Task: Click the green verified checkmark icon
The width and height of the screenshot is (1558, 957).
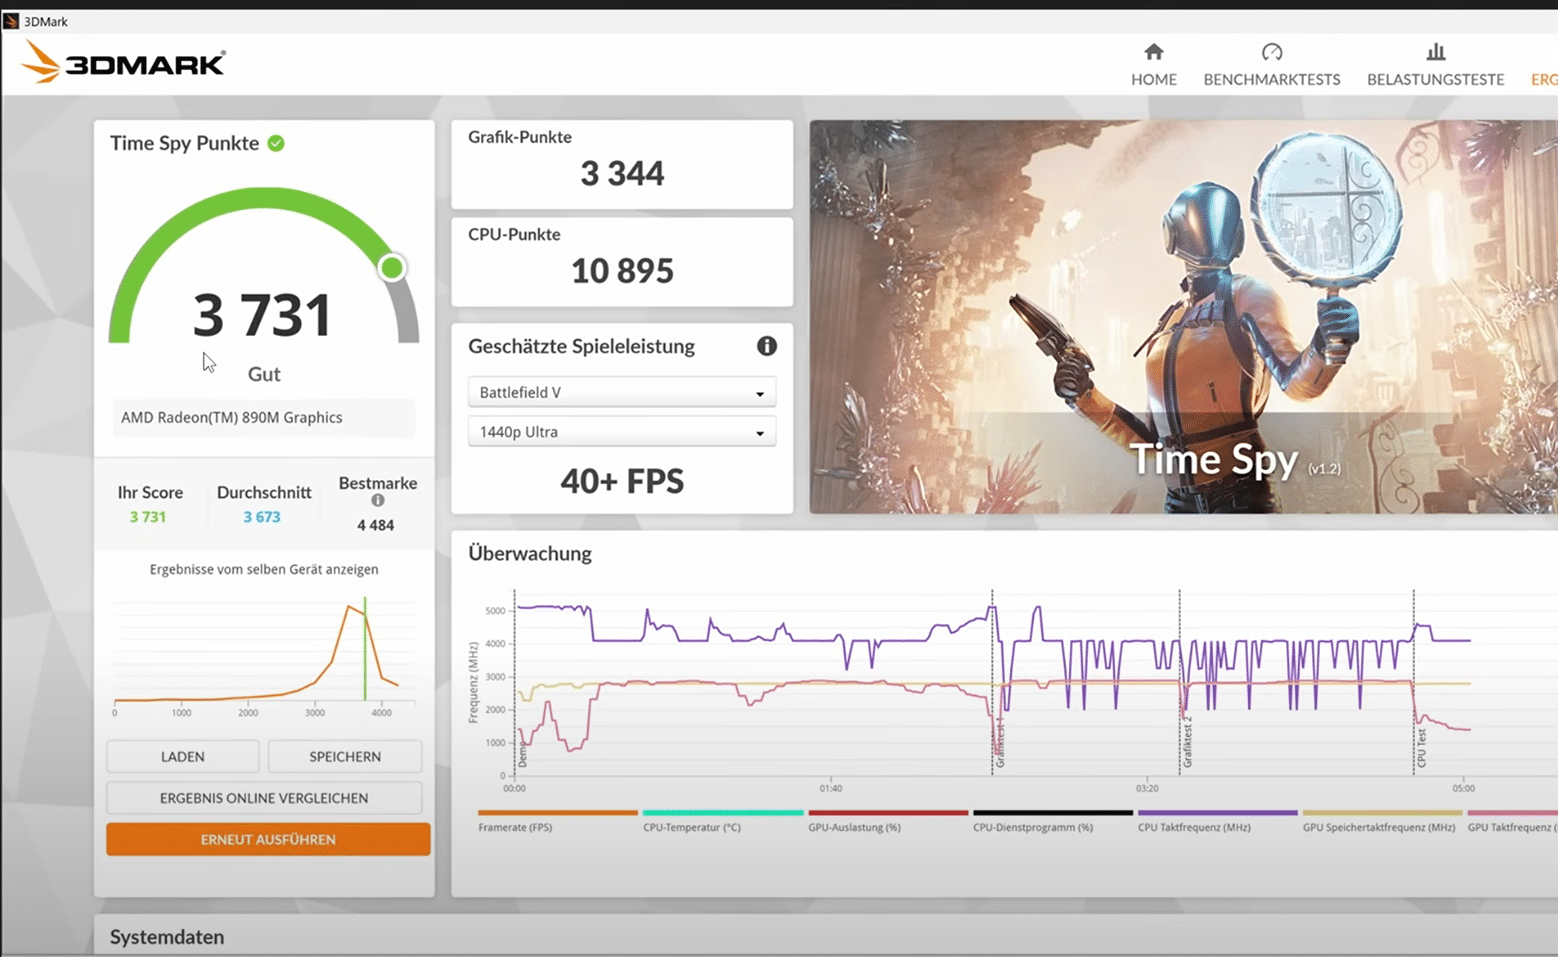Action: click(x=276, y=143)
